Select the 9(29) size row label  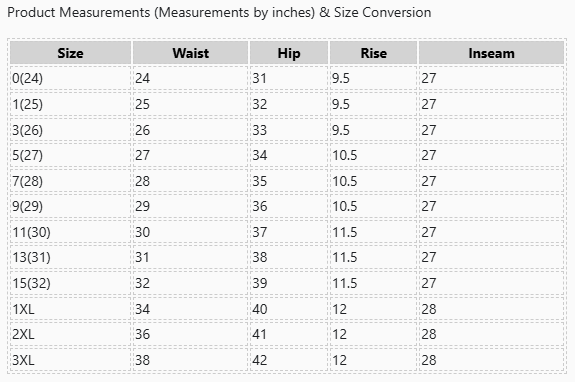(x=70, y=206)
